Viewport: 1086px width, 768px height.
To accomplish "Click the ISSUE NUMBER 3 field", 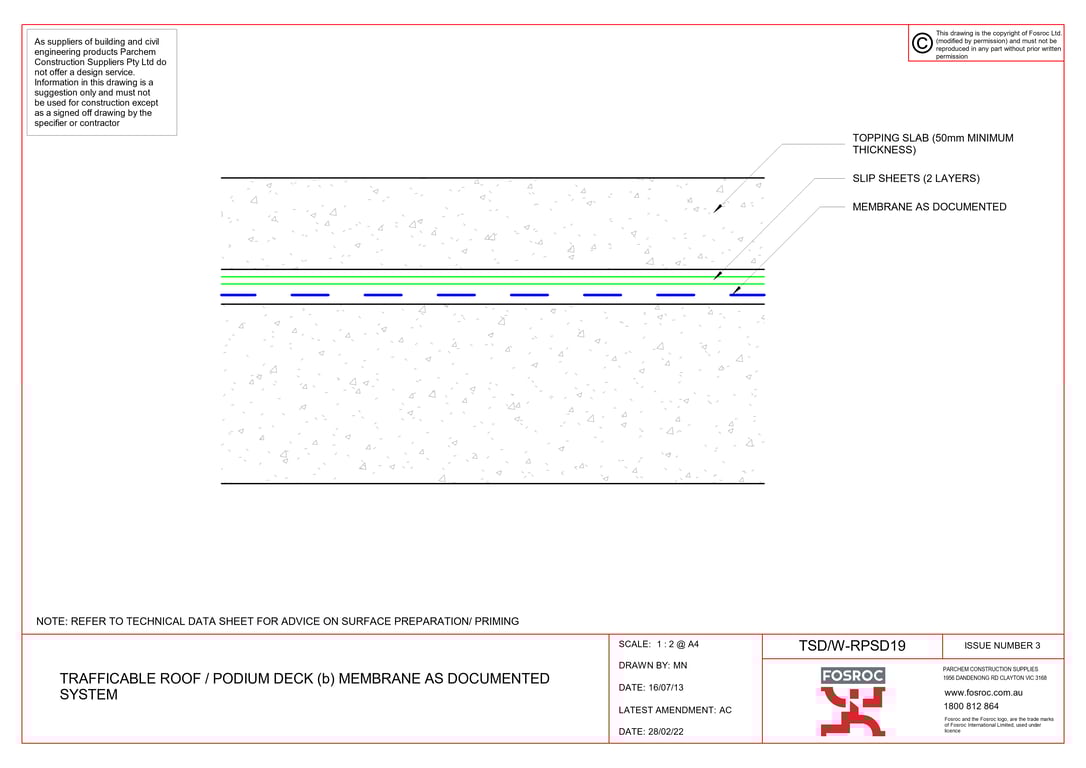I will pyautogui.click(x=1003, y=645).
